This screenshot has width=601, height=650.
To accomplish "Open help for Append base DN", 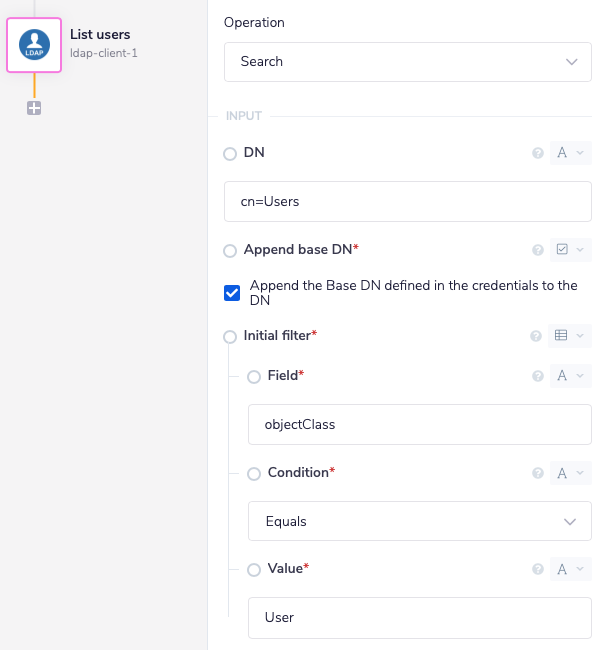I will coord(538,250).
